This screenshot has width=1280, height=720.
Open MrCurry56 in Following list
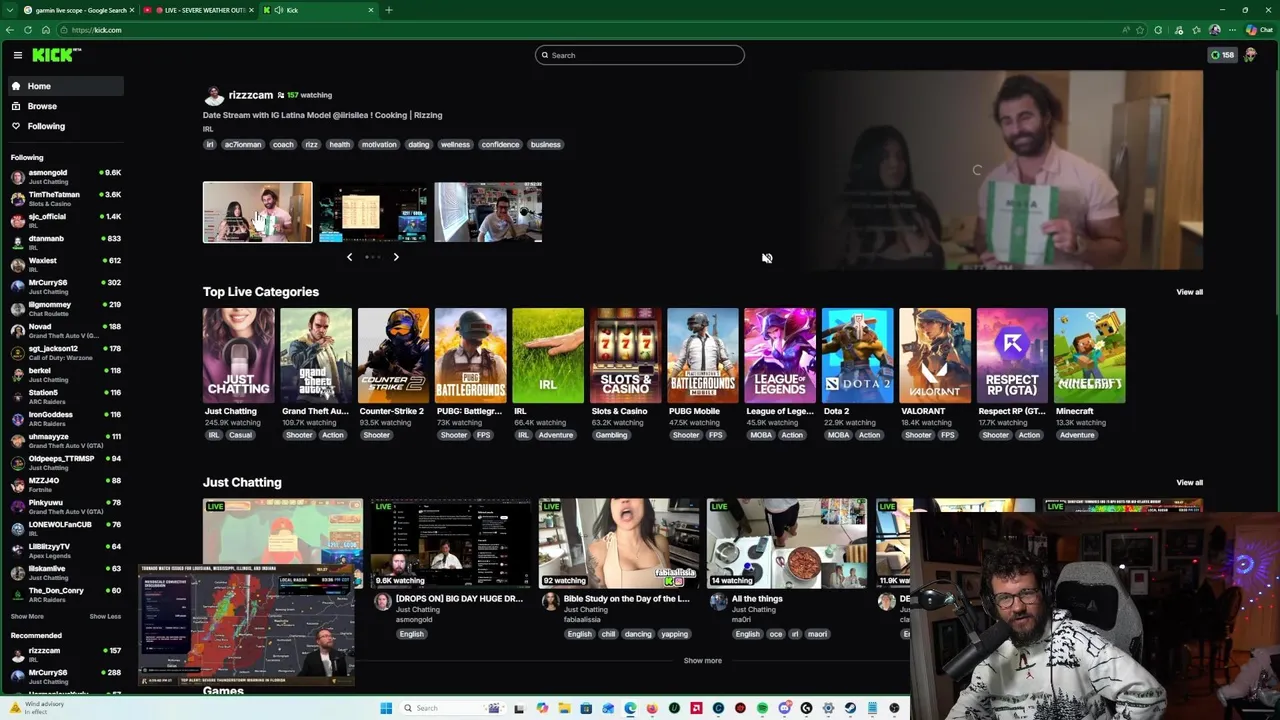coord(66,287)
